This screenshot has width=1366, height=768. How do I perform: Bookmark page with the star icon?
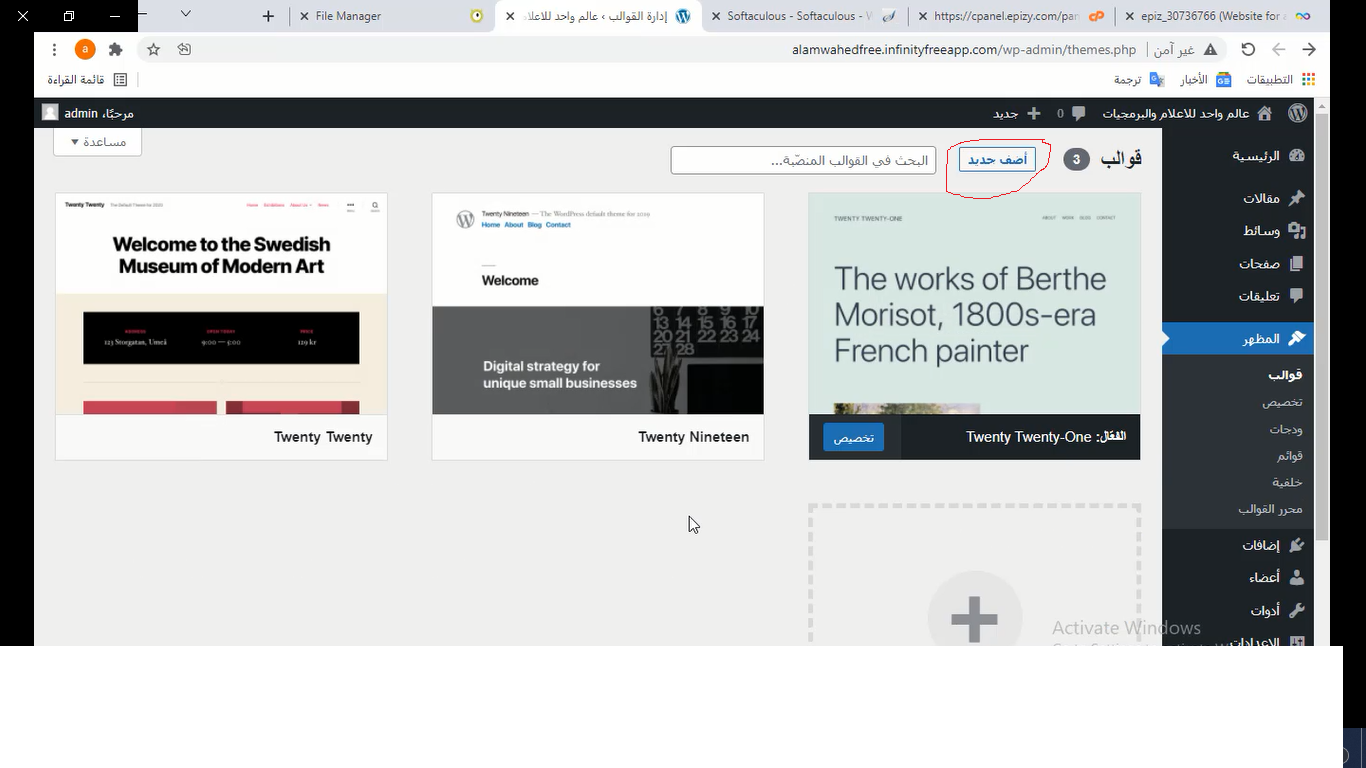[x=153, y=49]
